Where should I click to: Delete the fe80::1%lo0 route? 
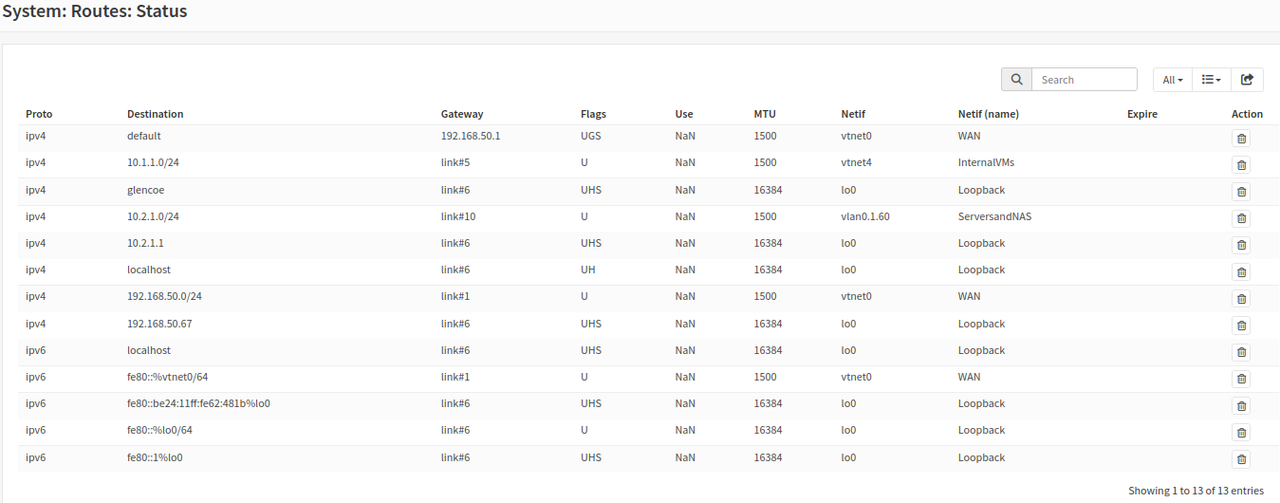(x=1241, y=459)
